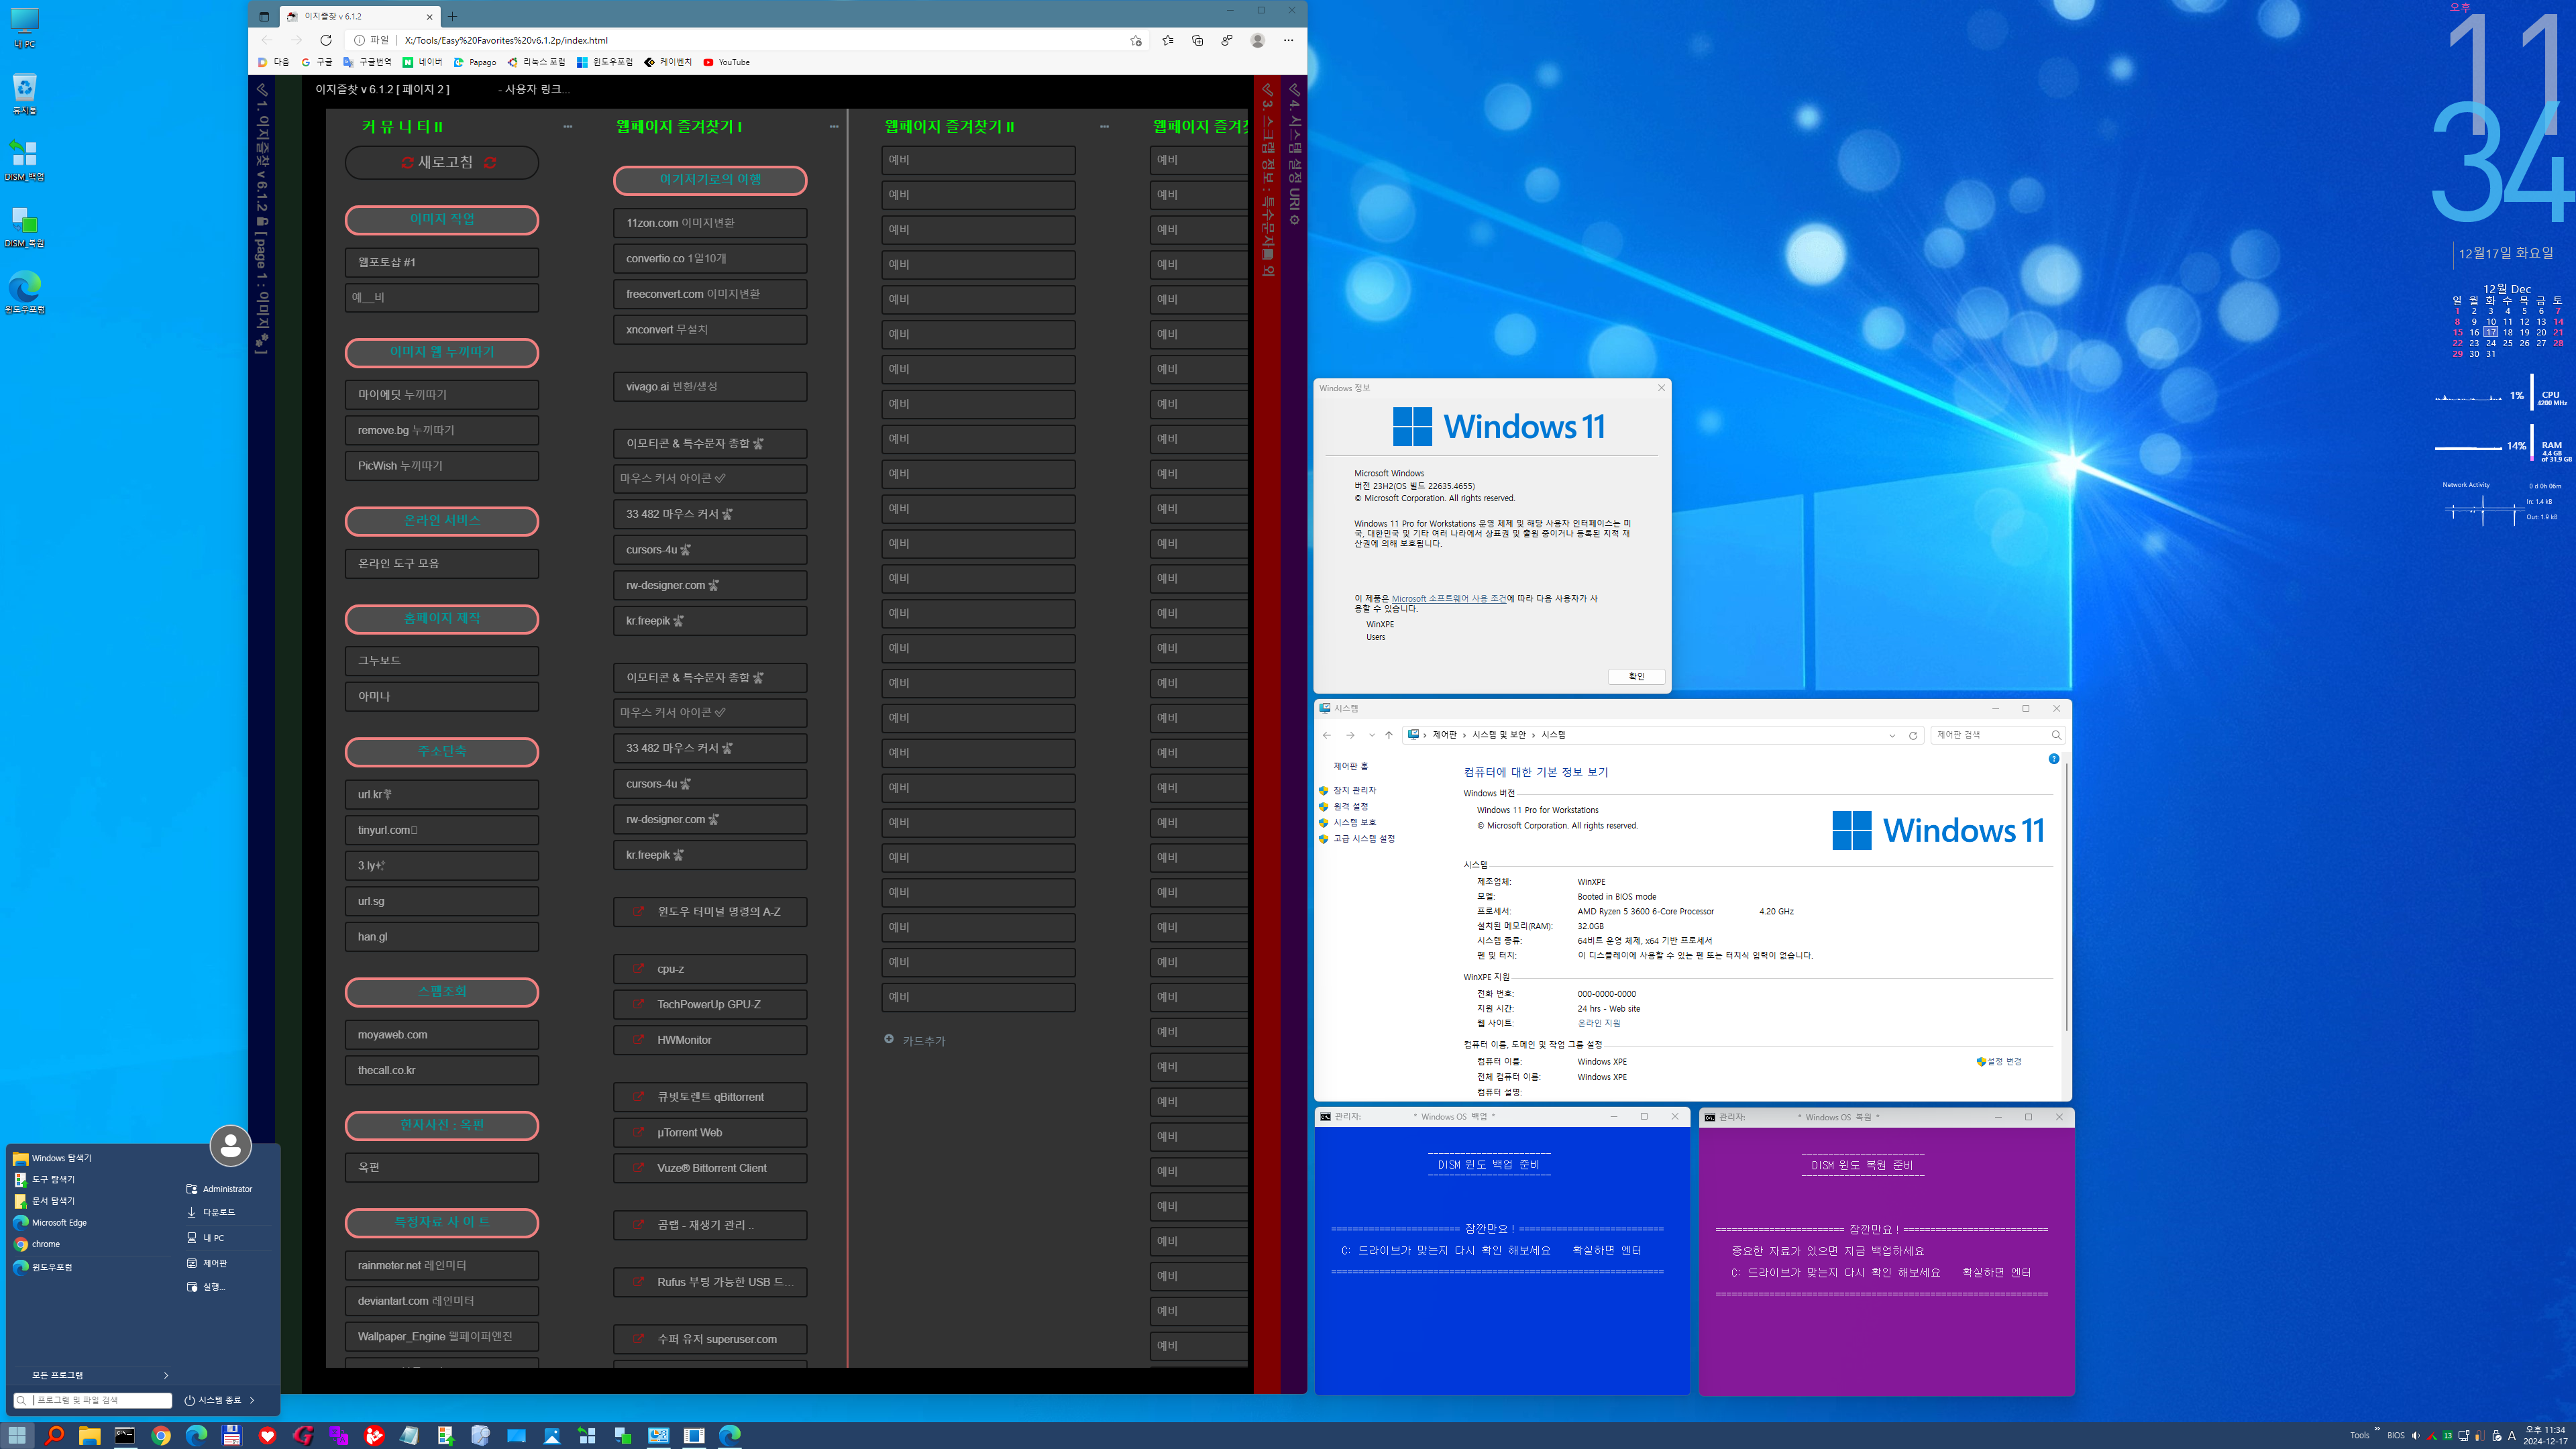This screenshot has height=1449, width=2576.
Task: Click 설정 변경 in 시스템 window
Action: (x=1999, y=1062)
